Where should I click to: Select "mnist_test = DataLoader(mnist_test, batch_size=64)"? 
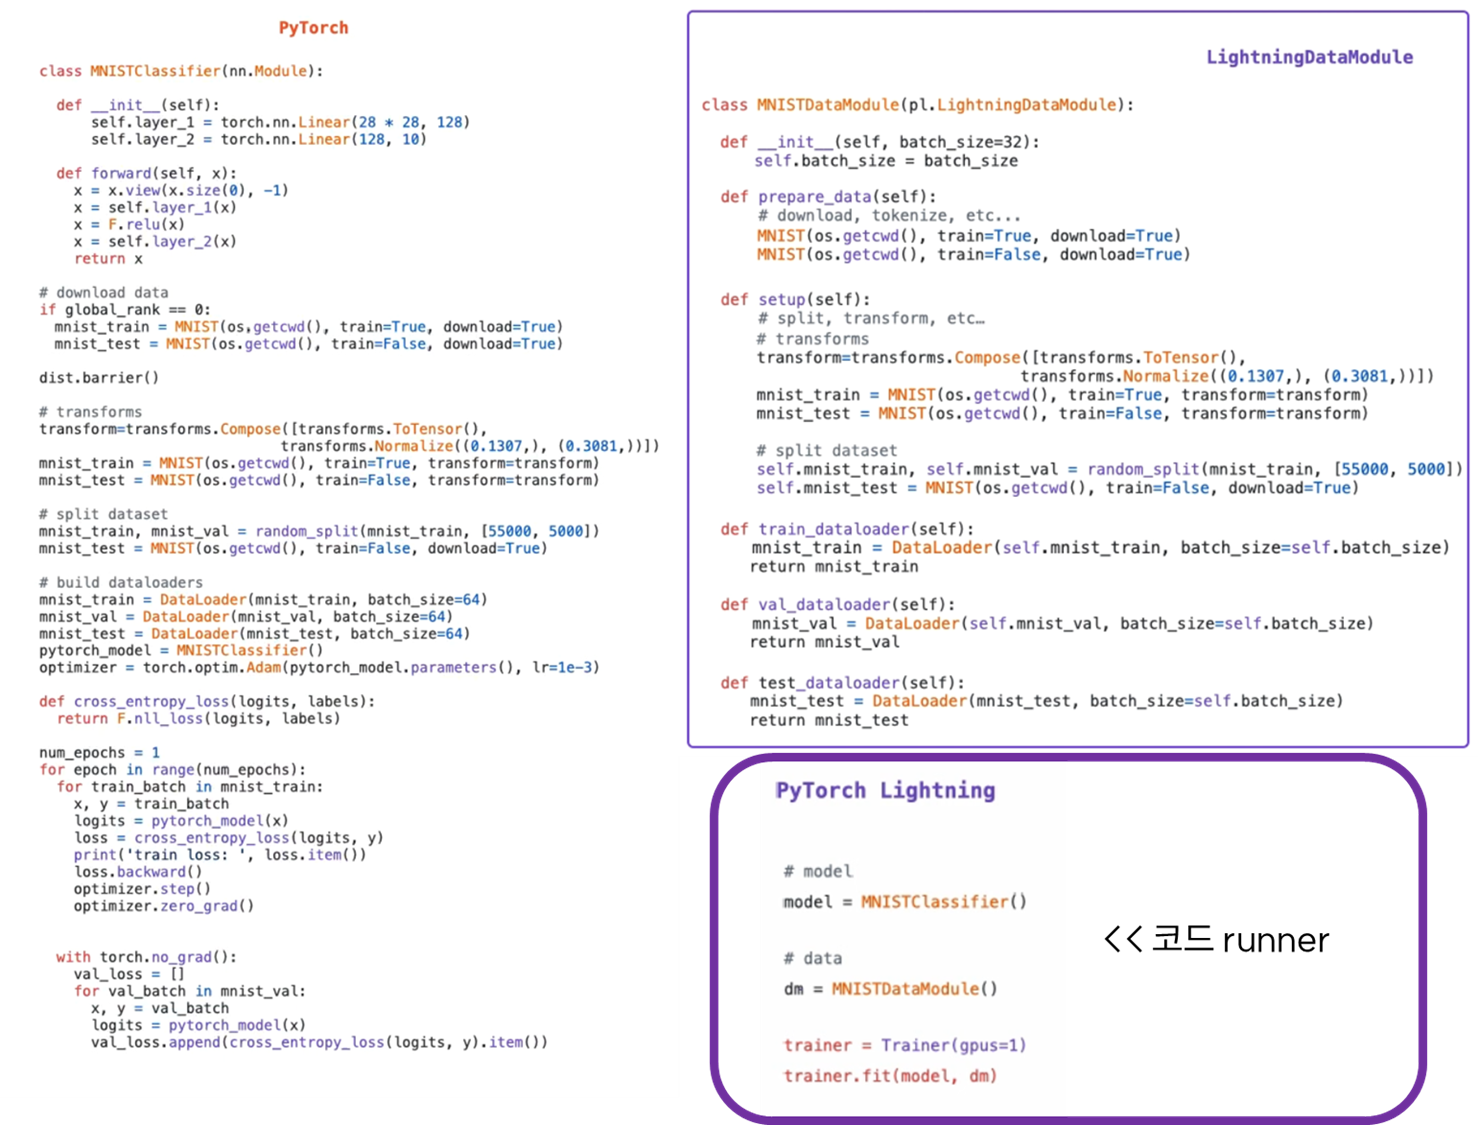pyautogui.click(x=254, y=633)
